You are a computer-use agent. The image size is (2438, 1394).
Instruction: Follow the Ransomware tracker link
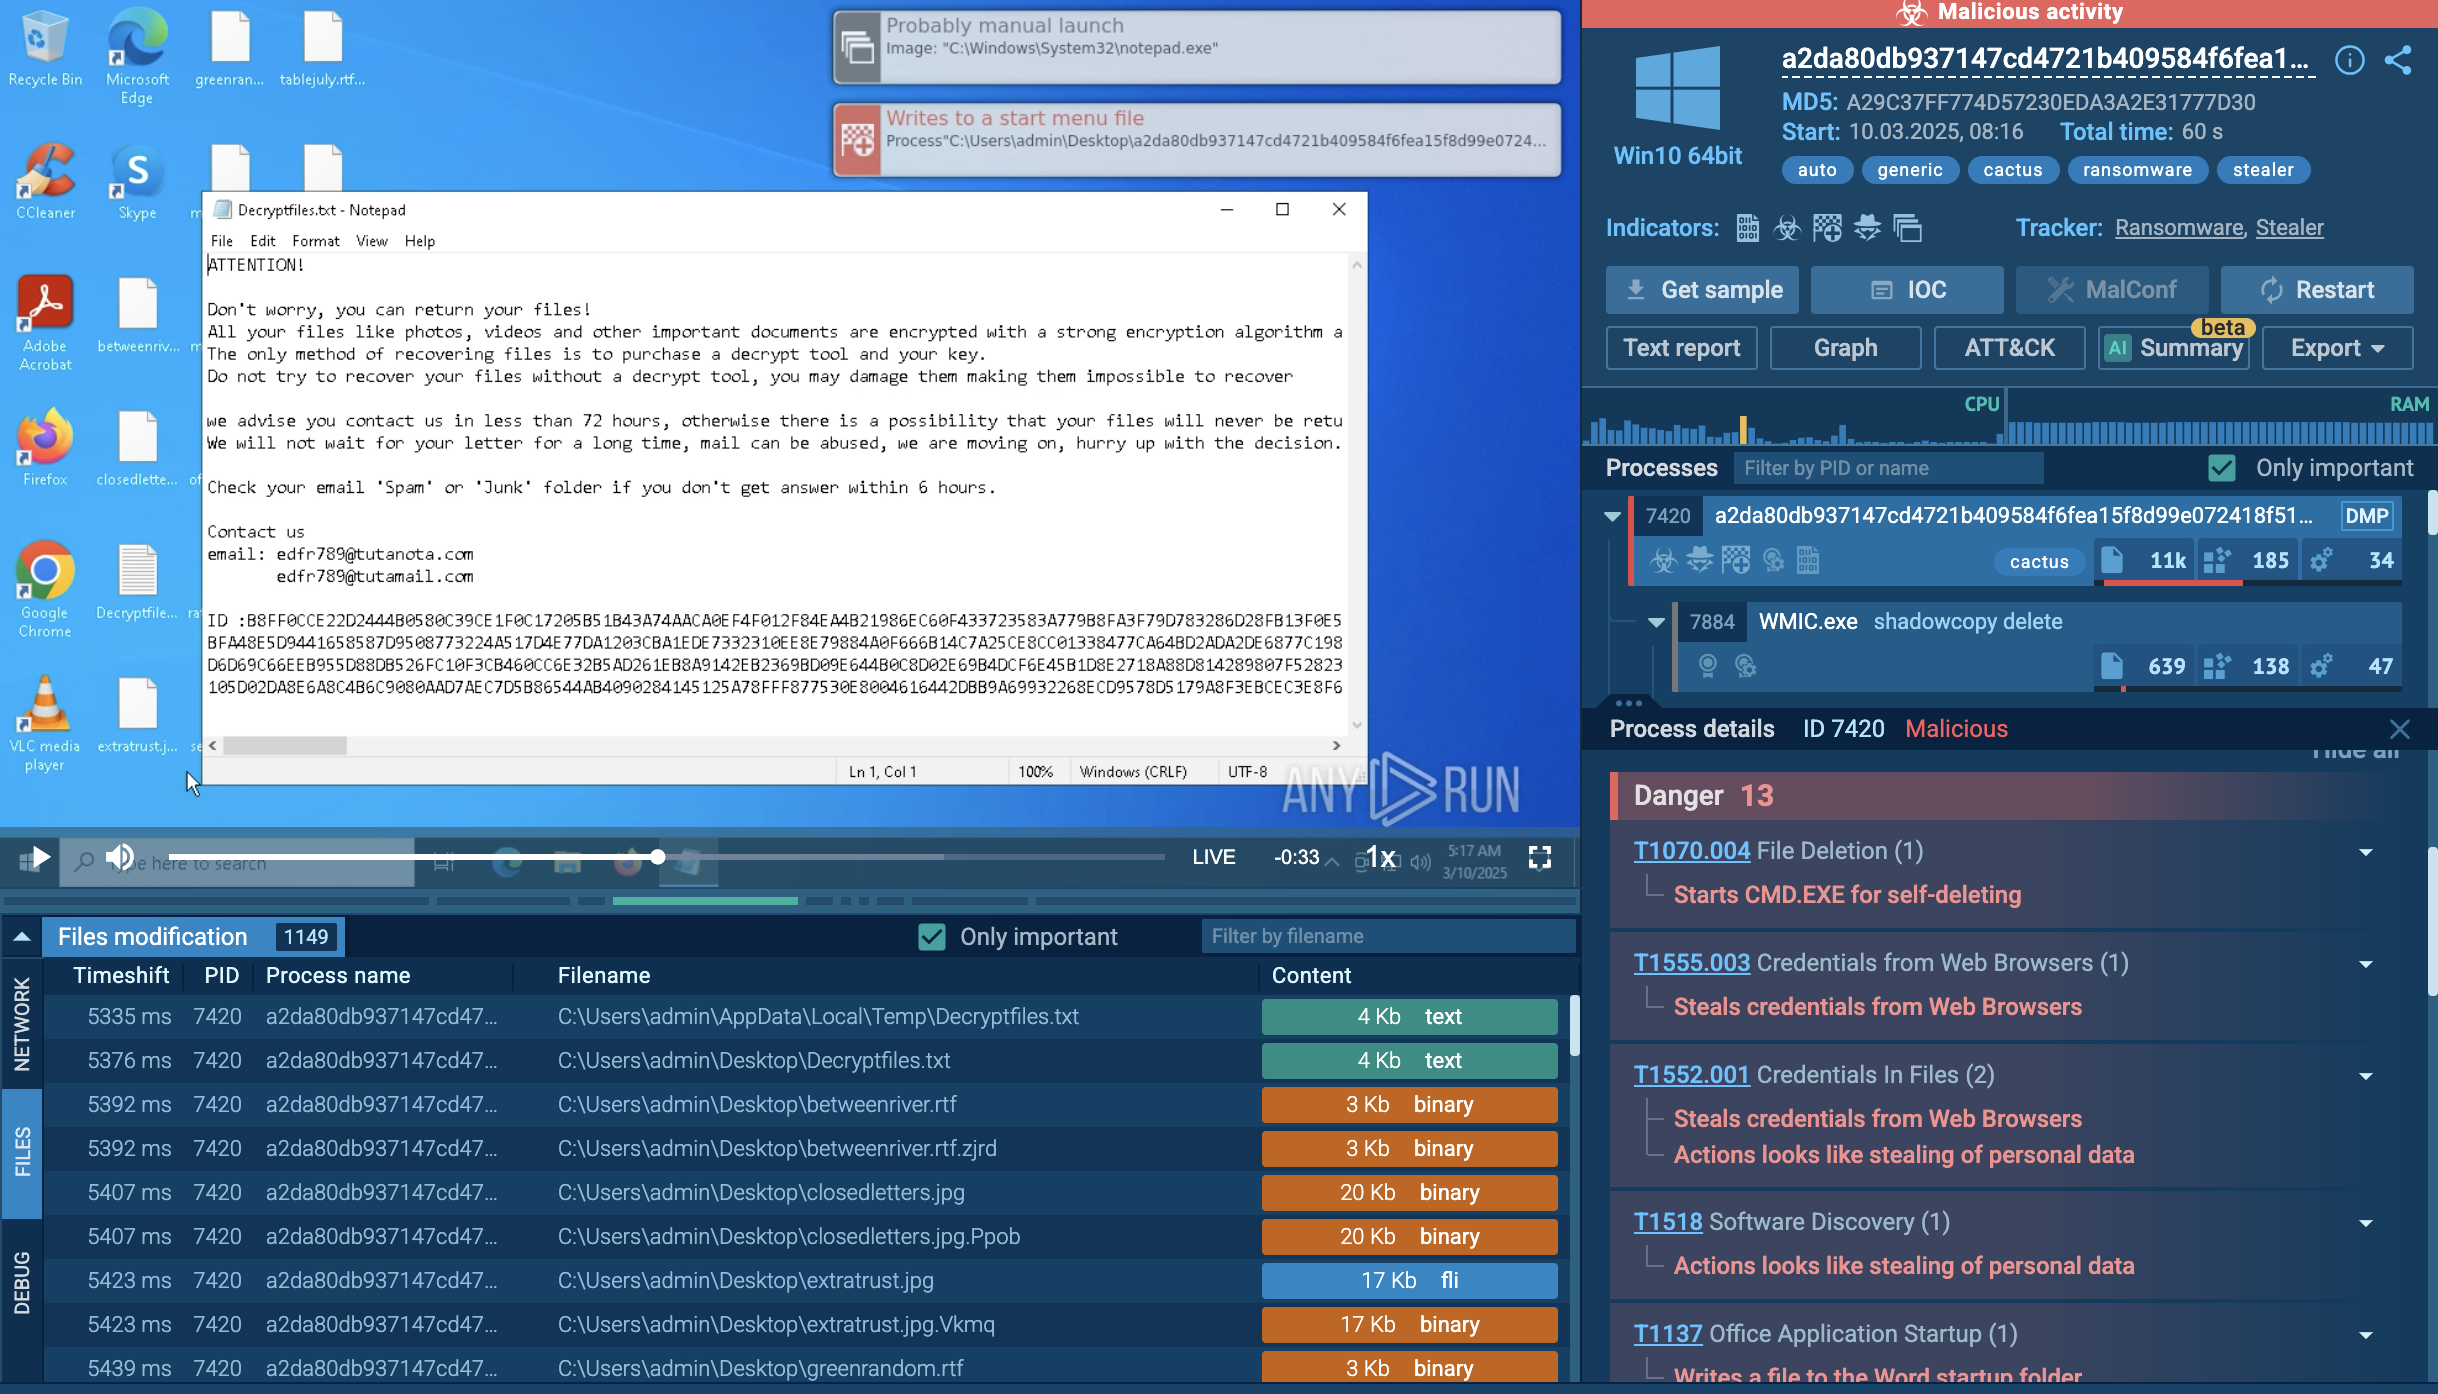pyautogui.click(x=2179, y=228)
